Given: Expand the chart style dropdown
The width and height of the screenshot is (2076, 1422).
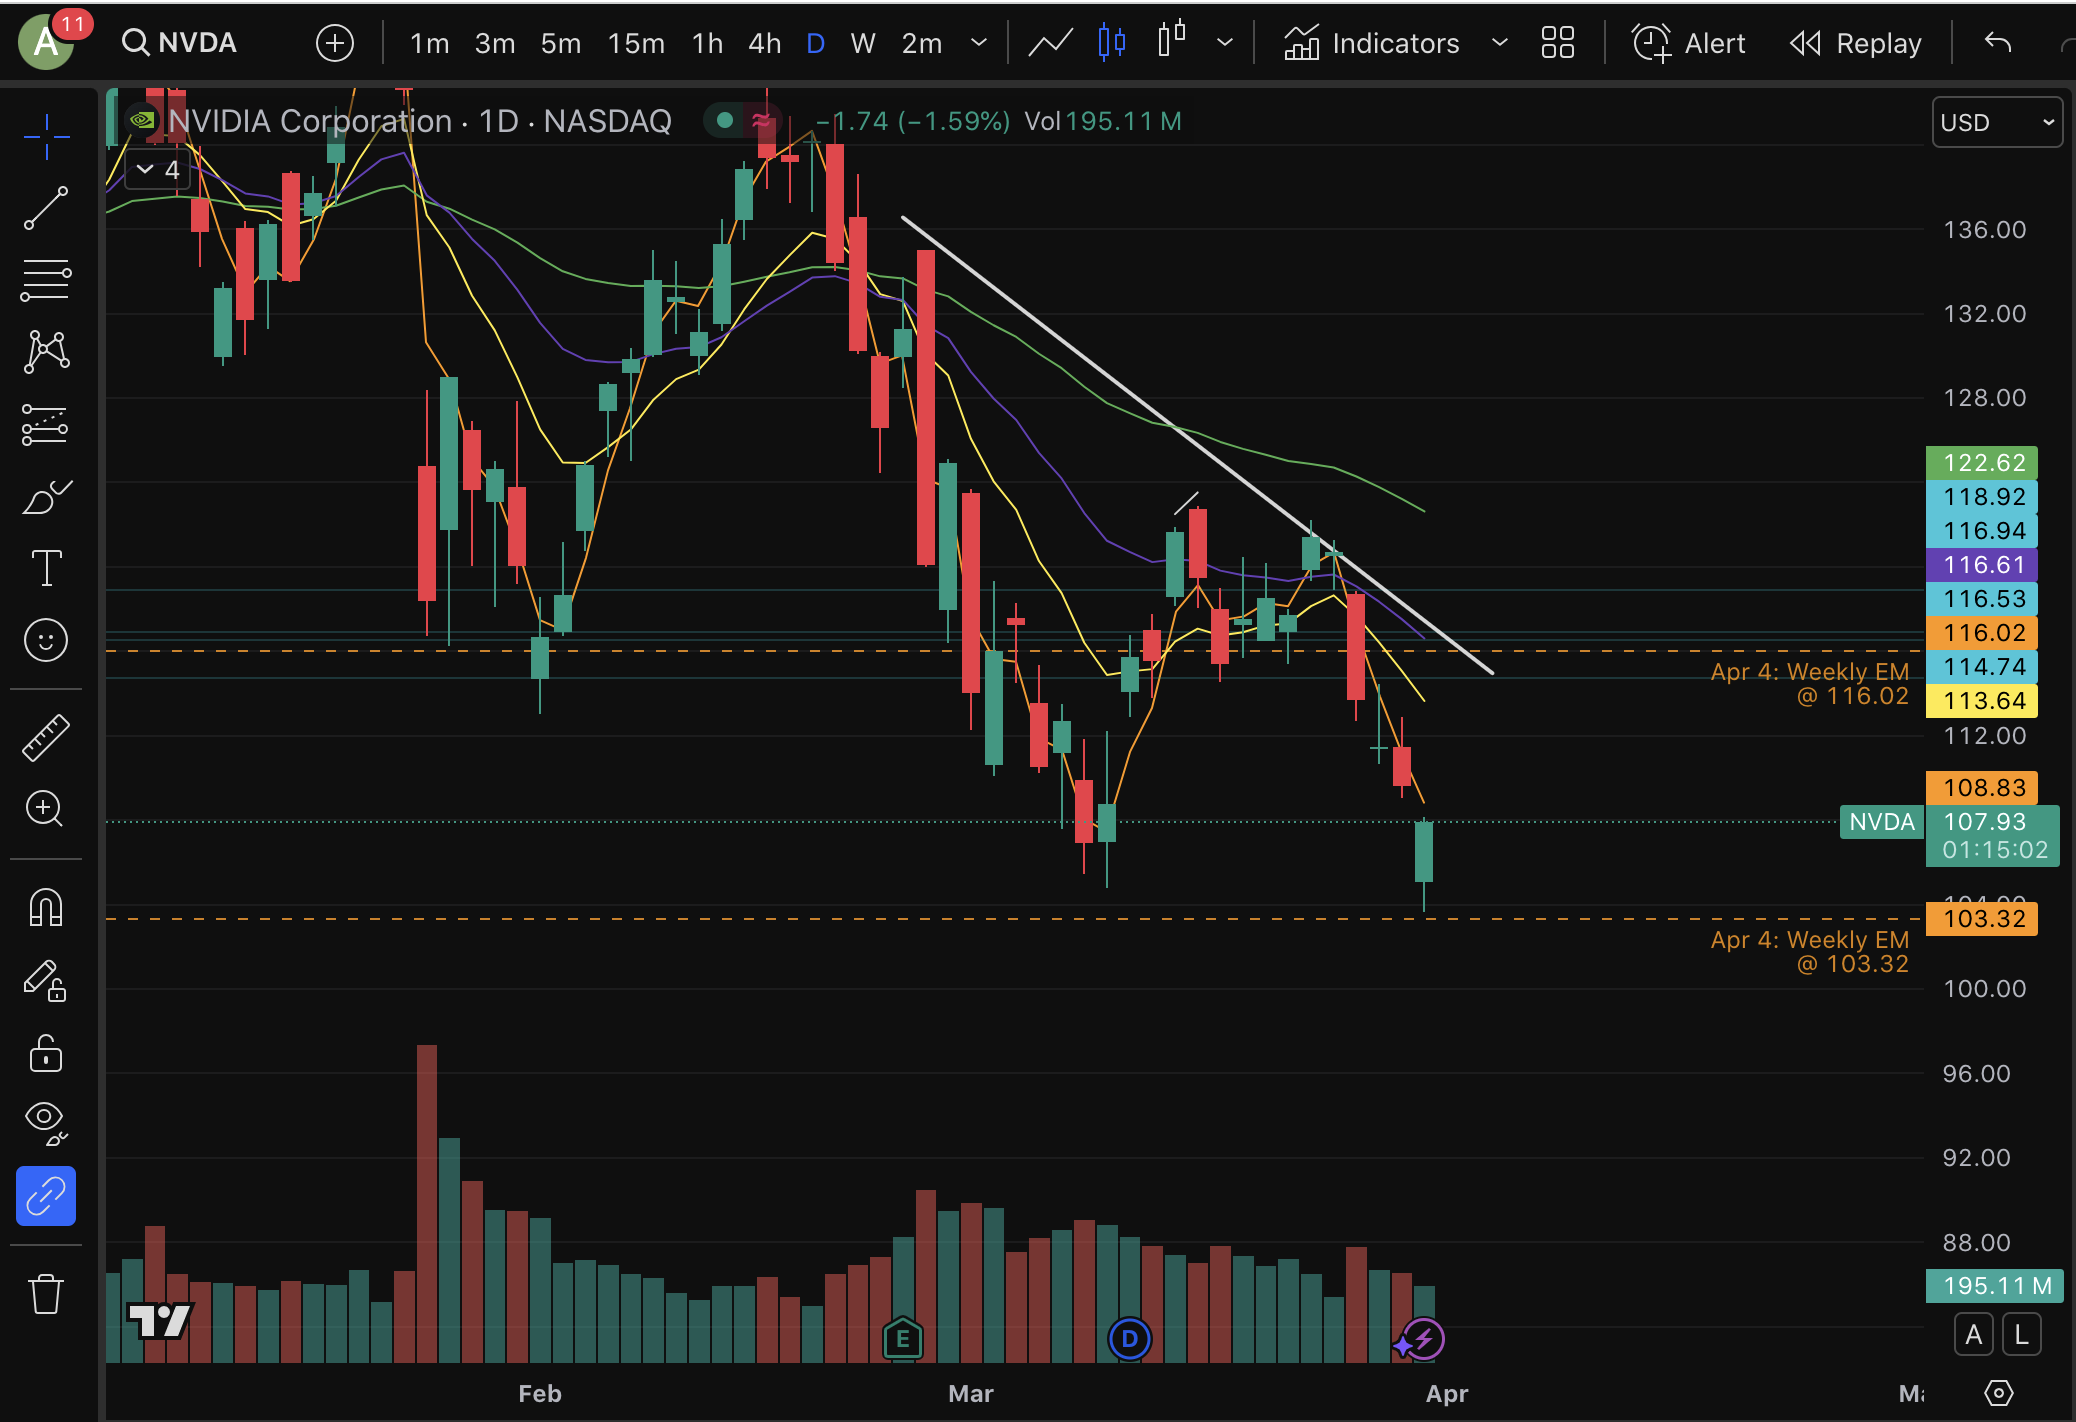Looking at the screenshot, I should (1225, 43).
